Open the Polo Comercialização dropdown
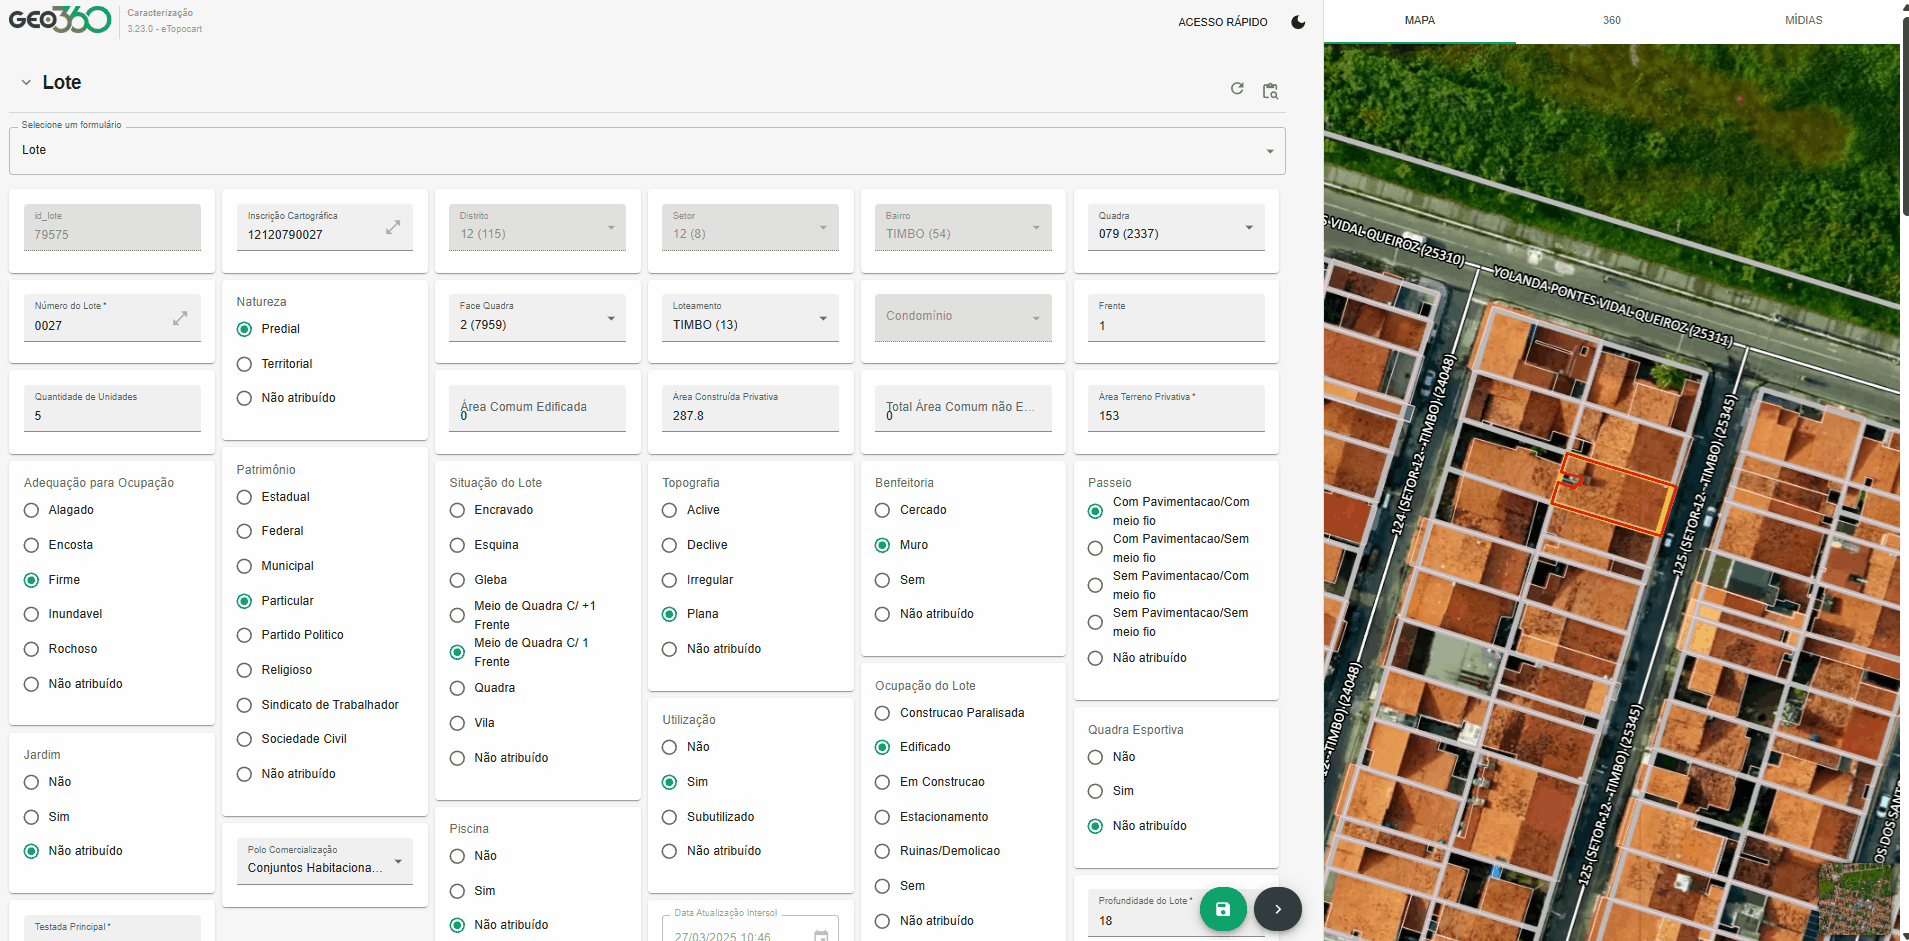Image resolution: width=1909 pixels, height=941 pixels. tap(324, 861)
